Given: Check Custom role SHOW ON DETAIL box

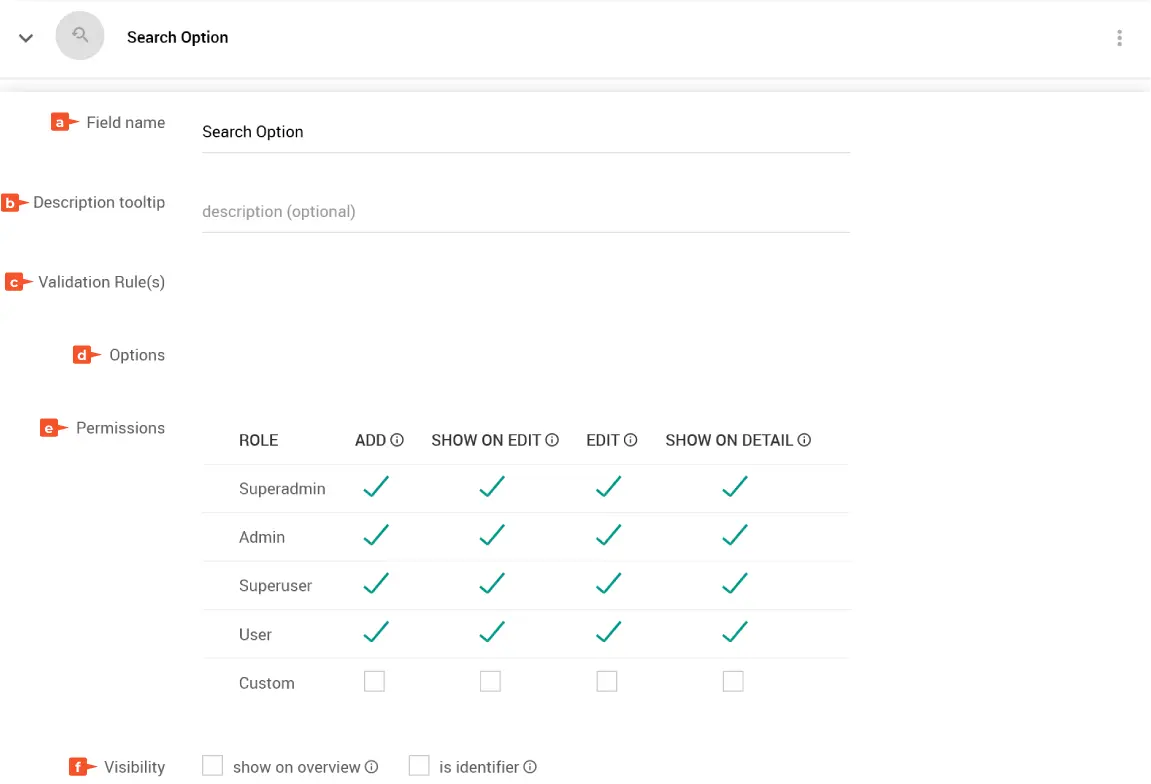Looking at the screenshot, I should [733, 682].
